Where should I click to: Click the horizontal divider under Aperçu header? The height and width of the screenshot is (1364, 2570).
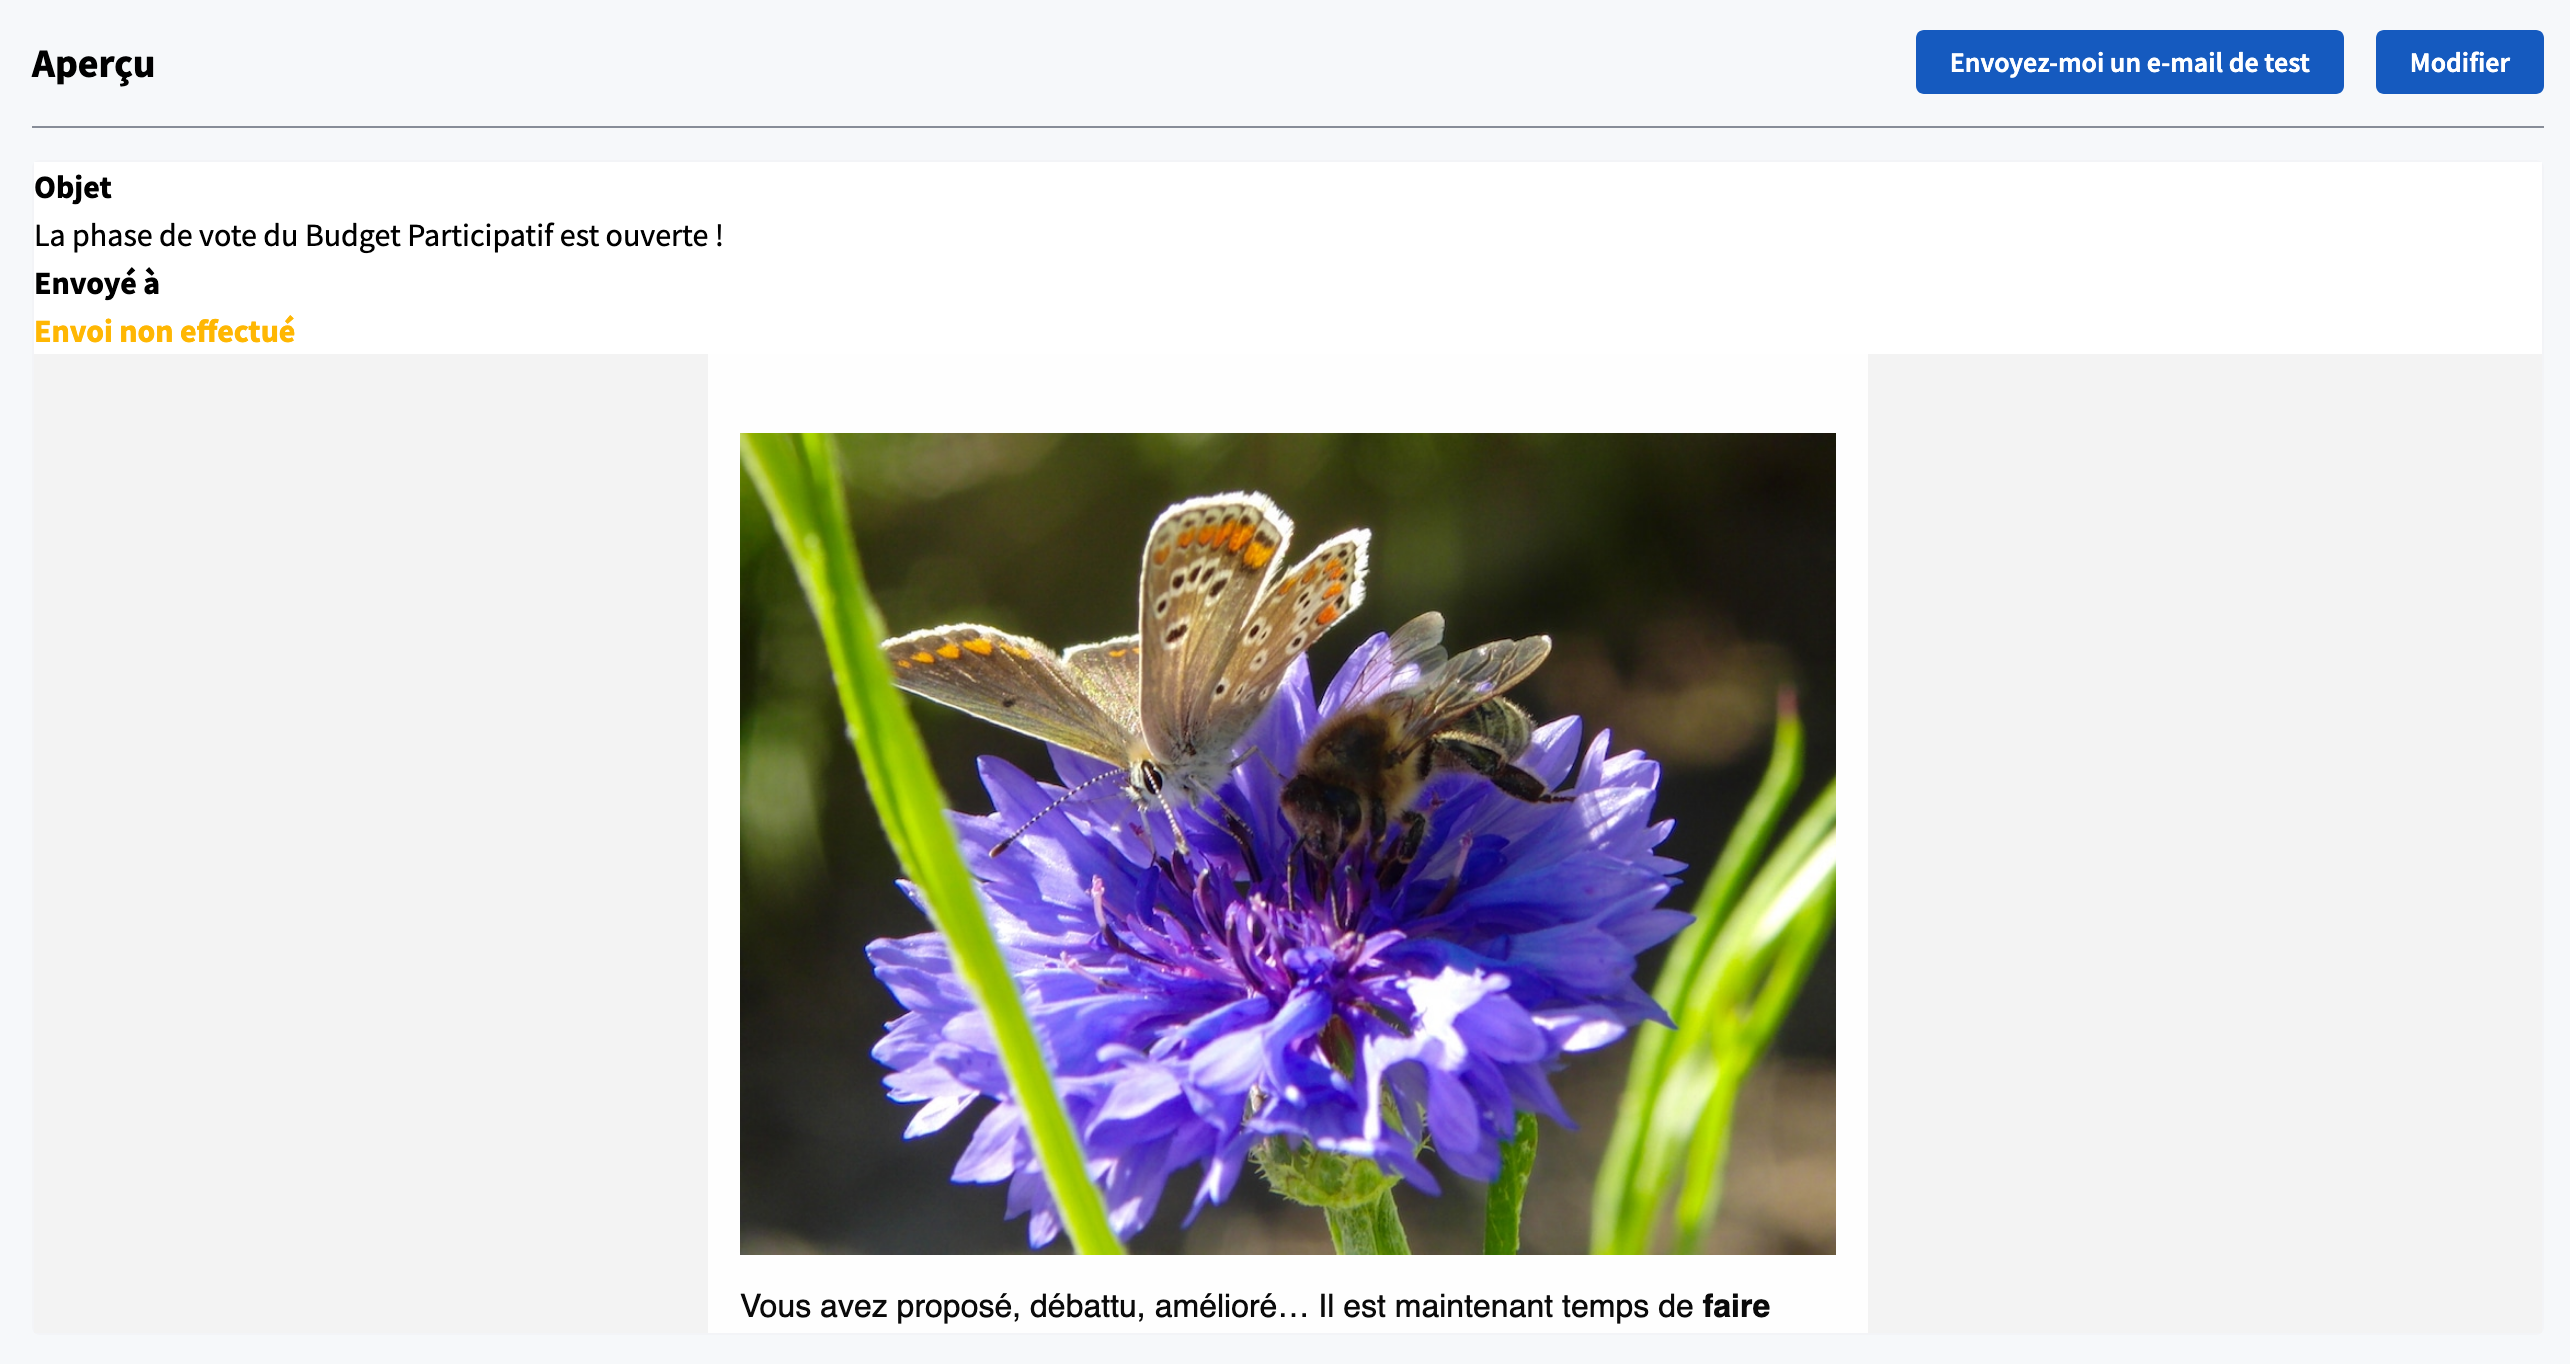point(1287,127)
